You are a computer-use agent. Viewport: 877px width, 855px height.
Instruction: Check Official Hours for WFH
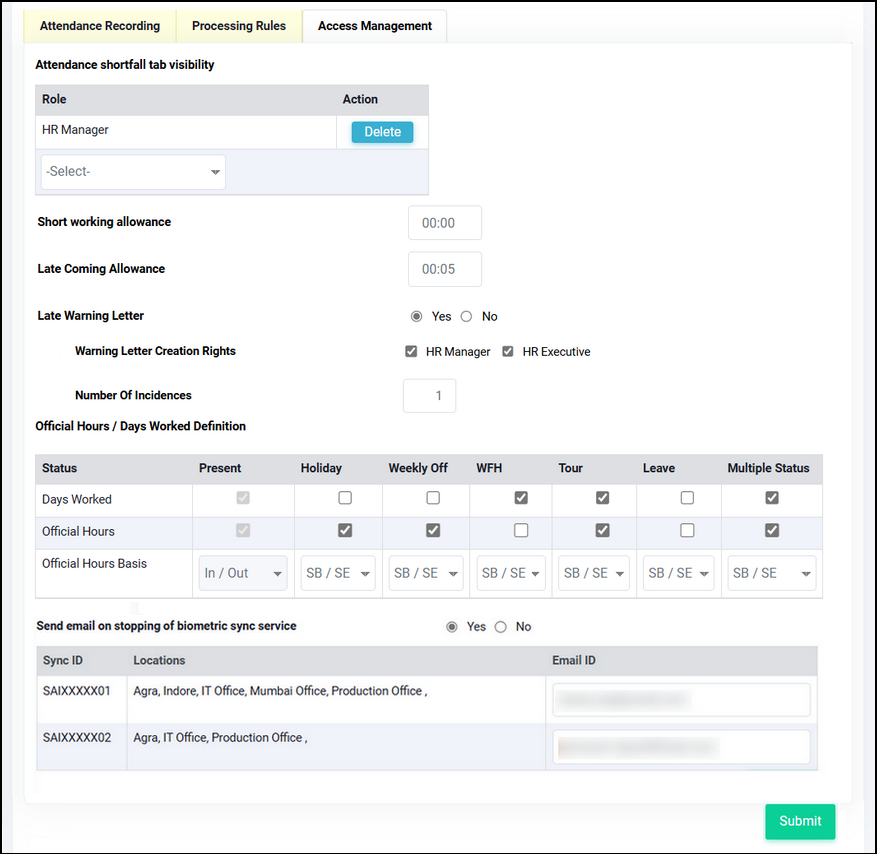tap(521, 530)
